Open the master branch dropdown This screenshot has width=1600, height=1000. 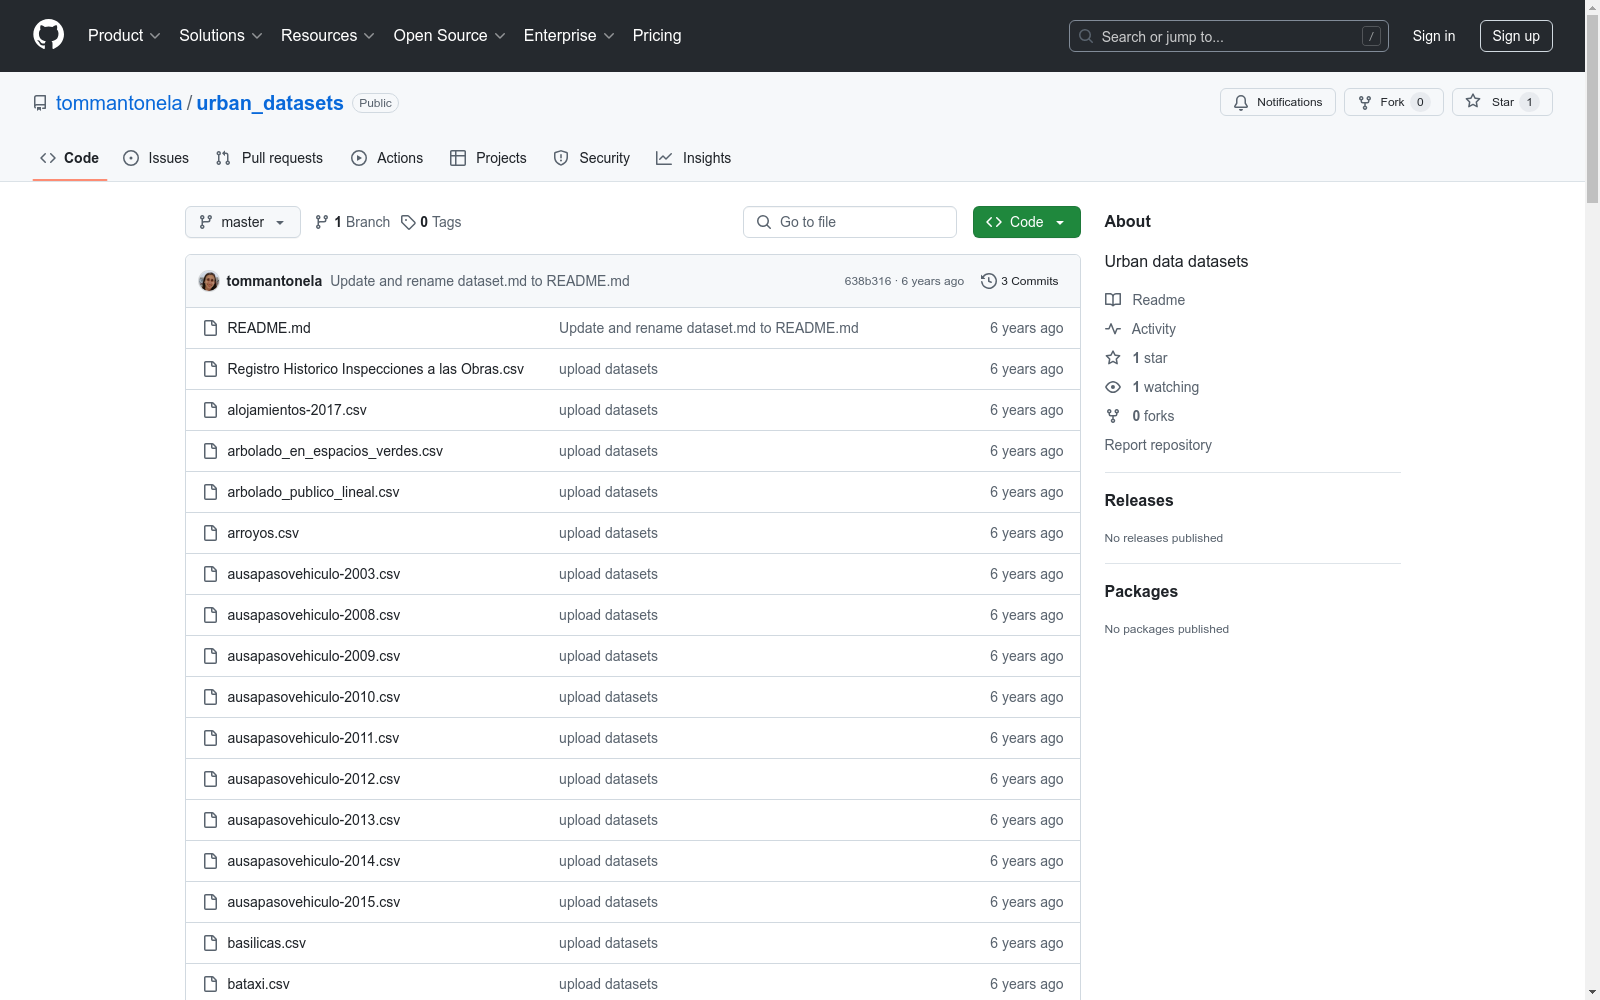[x=243, y=222]
